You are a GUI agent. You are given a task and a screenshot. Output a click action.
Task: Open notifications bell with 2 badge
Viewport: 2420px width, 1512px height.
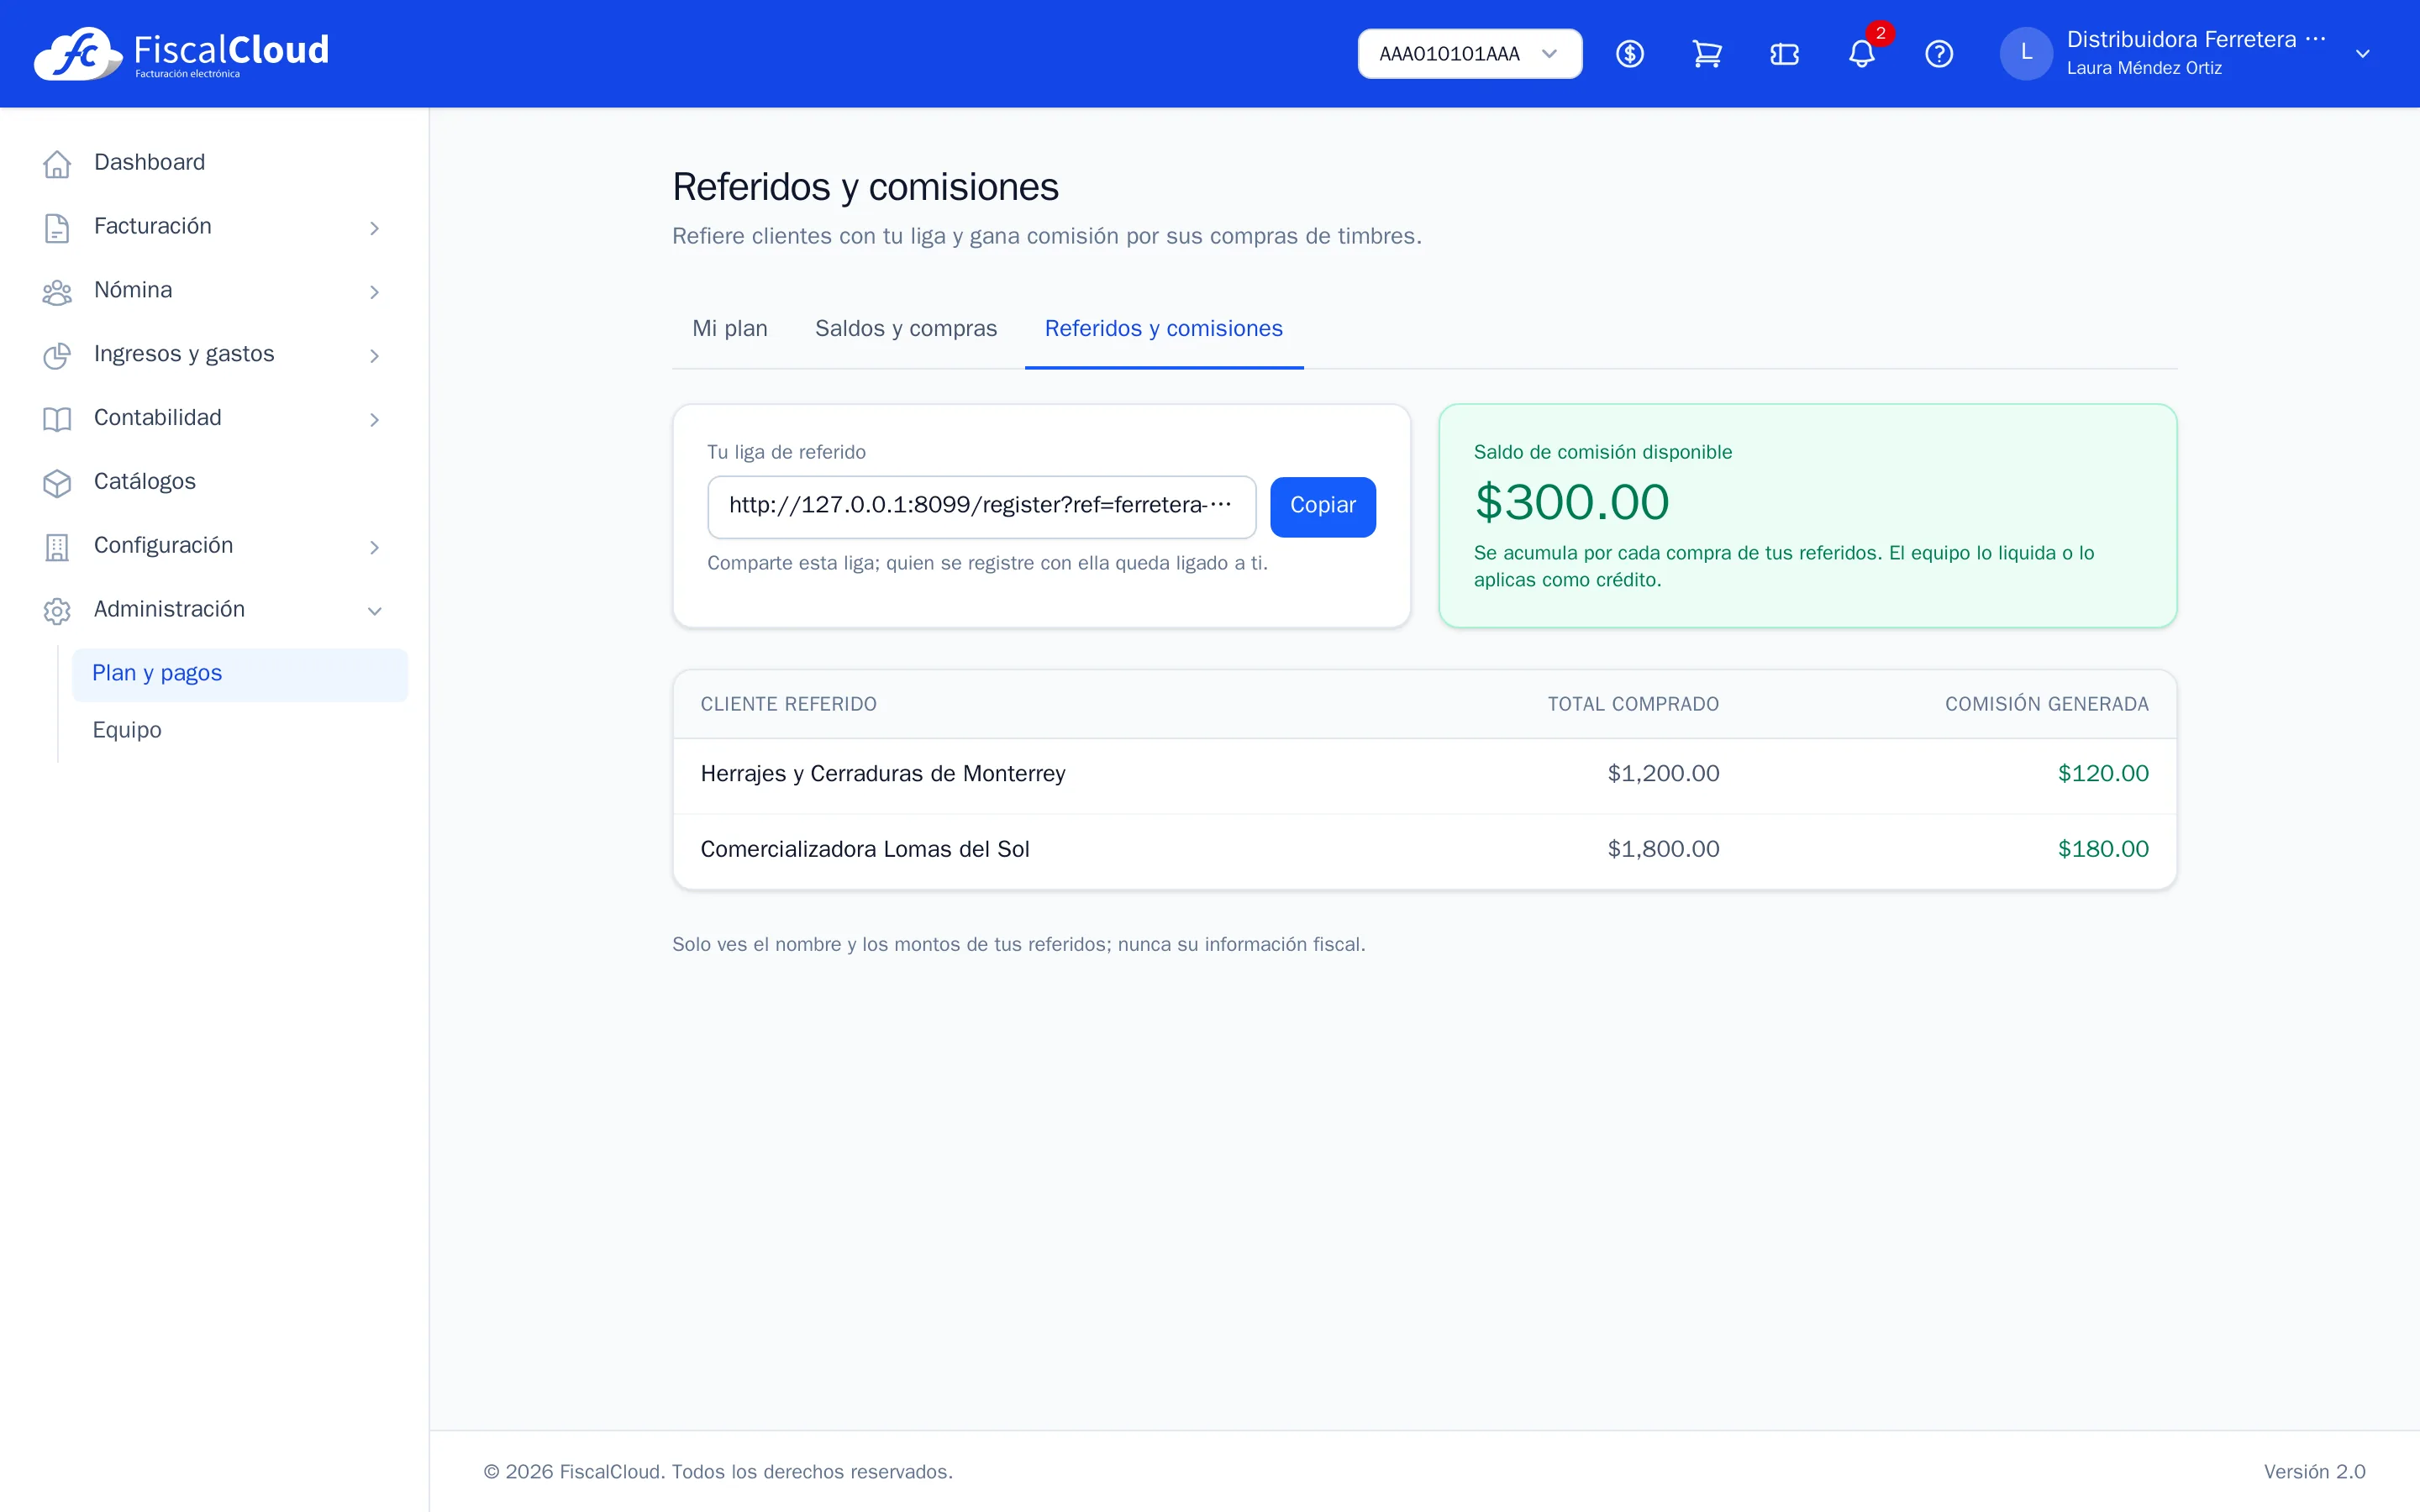1862,54
